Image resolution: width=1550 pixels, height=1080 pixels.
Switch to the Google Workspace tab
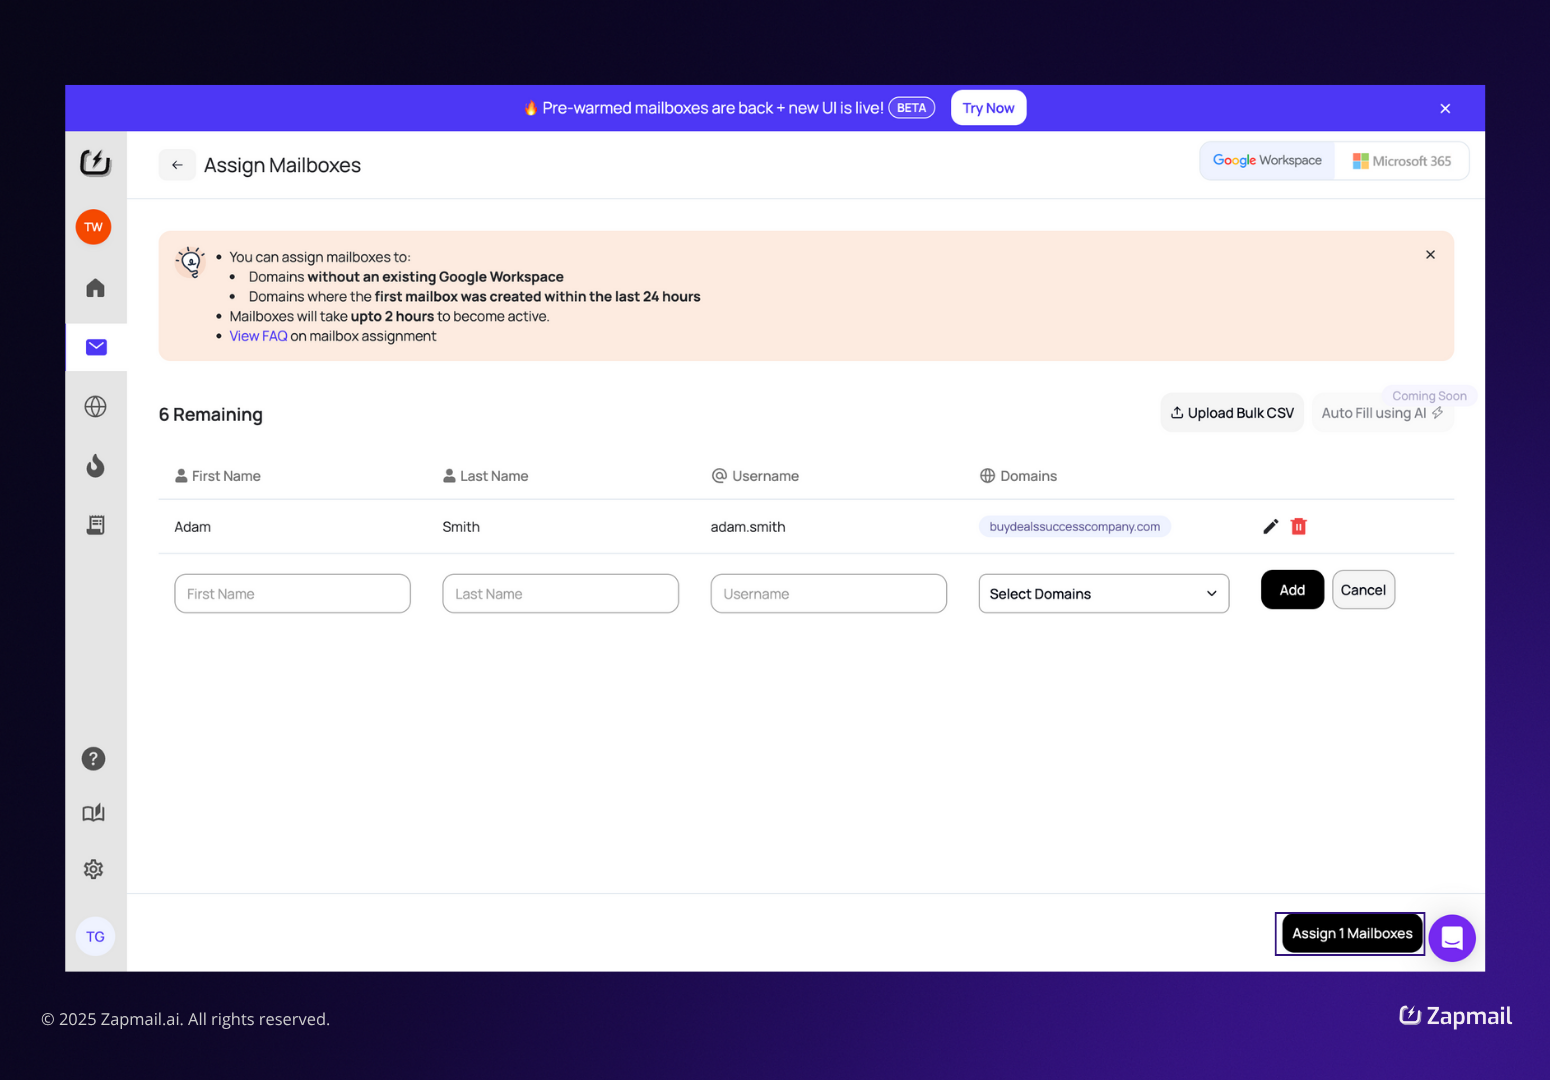coord(1267,161)
